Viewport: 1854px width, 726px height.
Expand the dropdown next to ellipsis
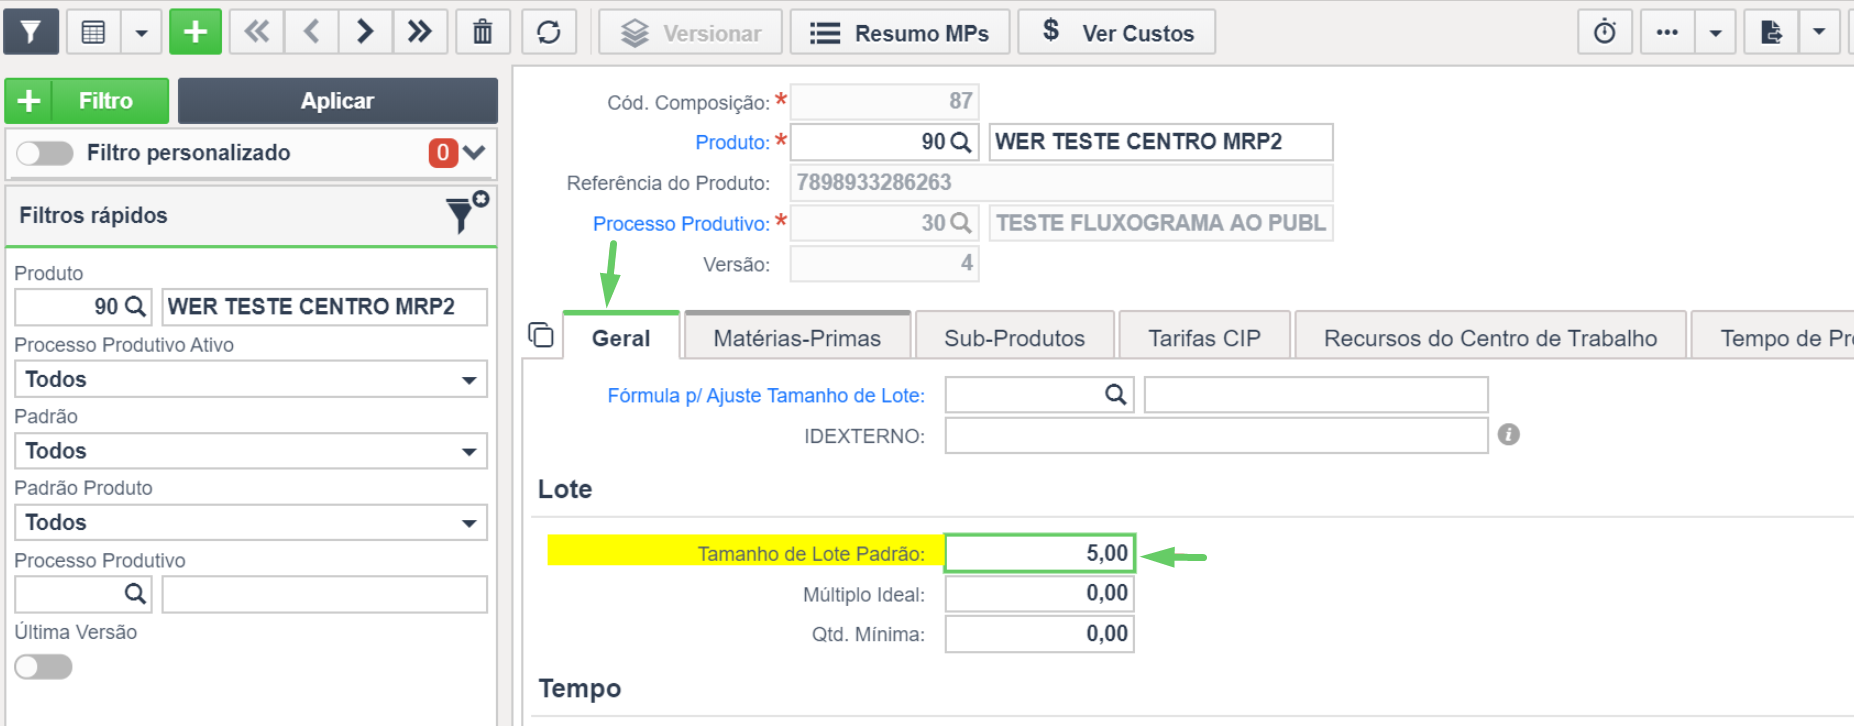tap(1715, 32)
